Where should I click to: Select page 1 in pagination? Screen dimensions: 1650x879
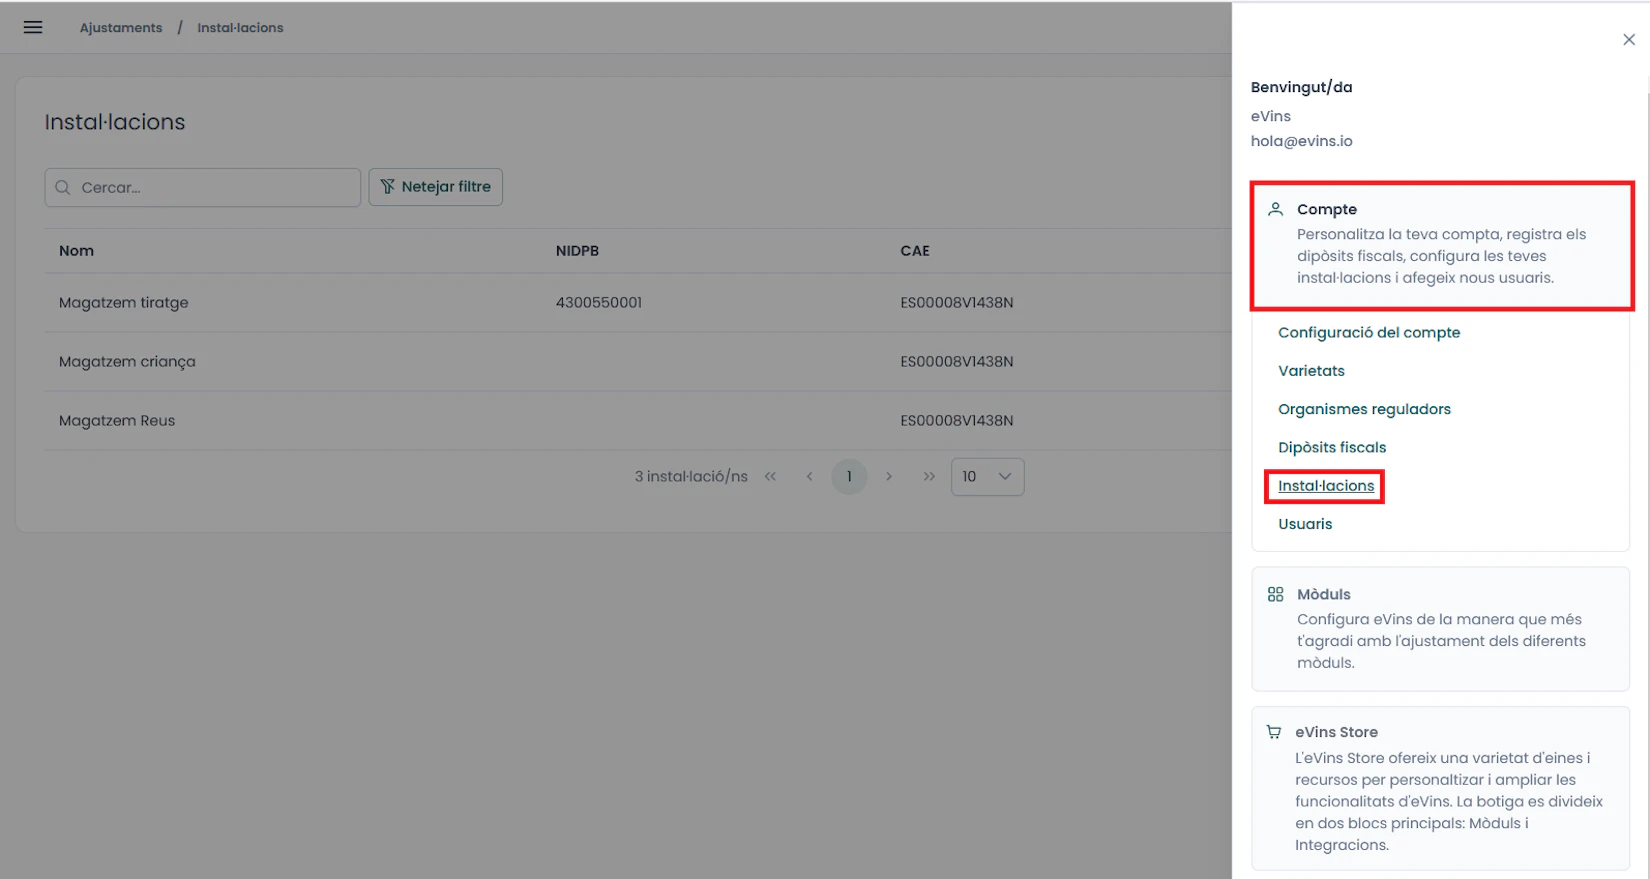849,477
